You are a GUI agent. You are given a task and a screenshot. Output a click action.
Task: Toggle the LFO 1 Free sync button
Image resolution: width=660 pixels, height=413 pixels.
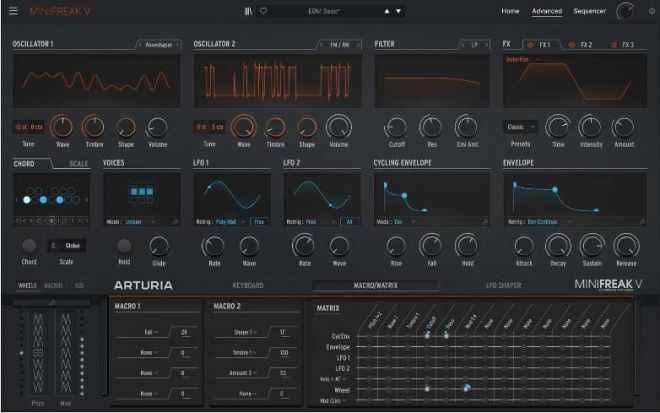coord(259,221)
